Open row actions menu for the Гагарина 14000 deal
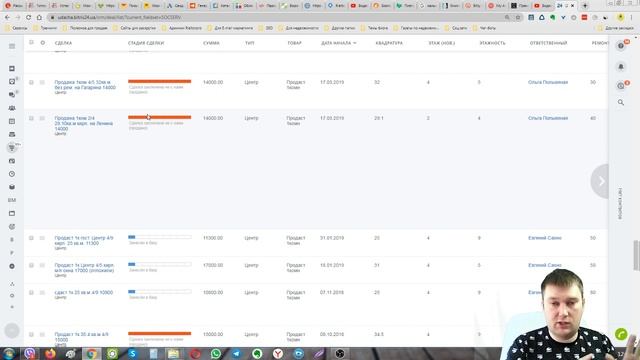Image resolution: width=640 pixels, height=360 pixels. 42,82
